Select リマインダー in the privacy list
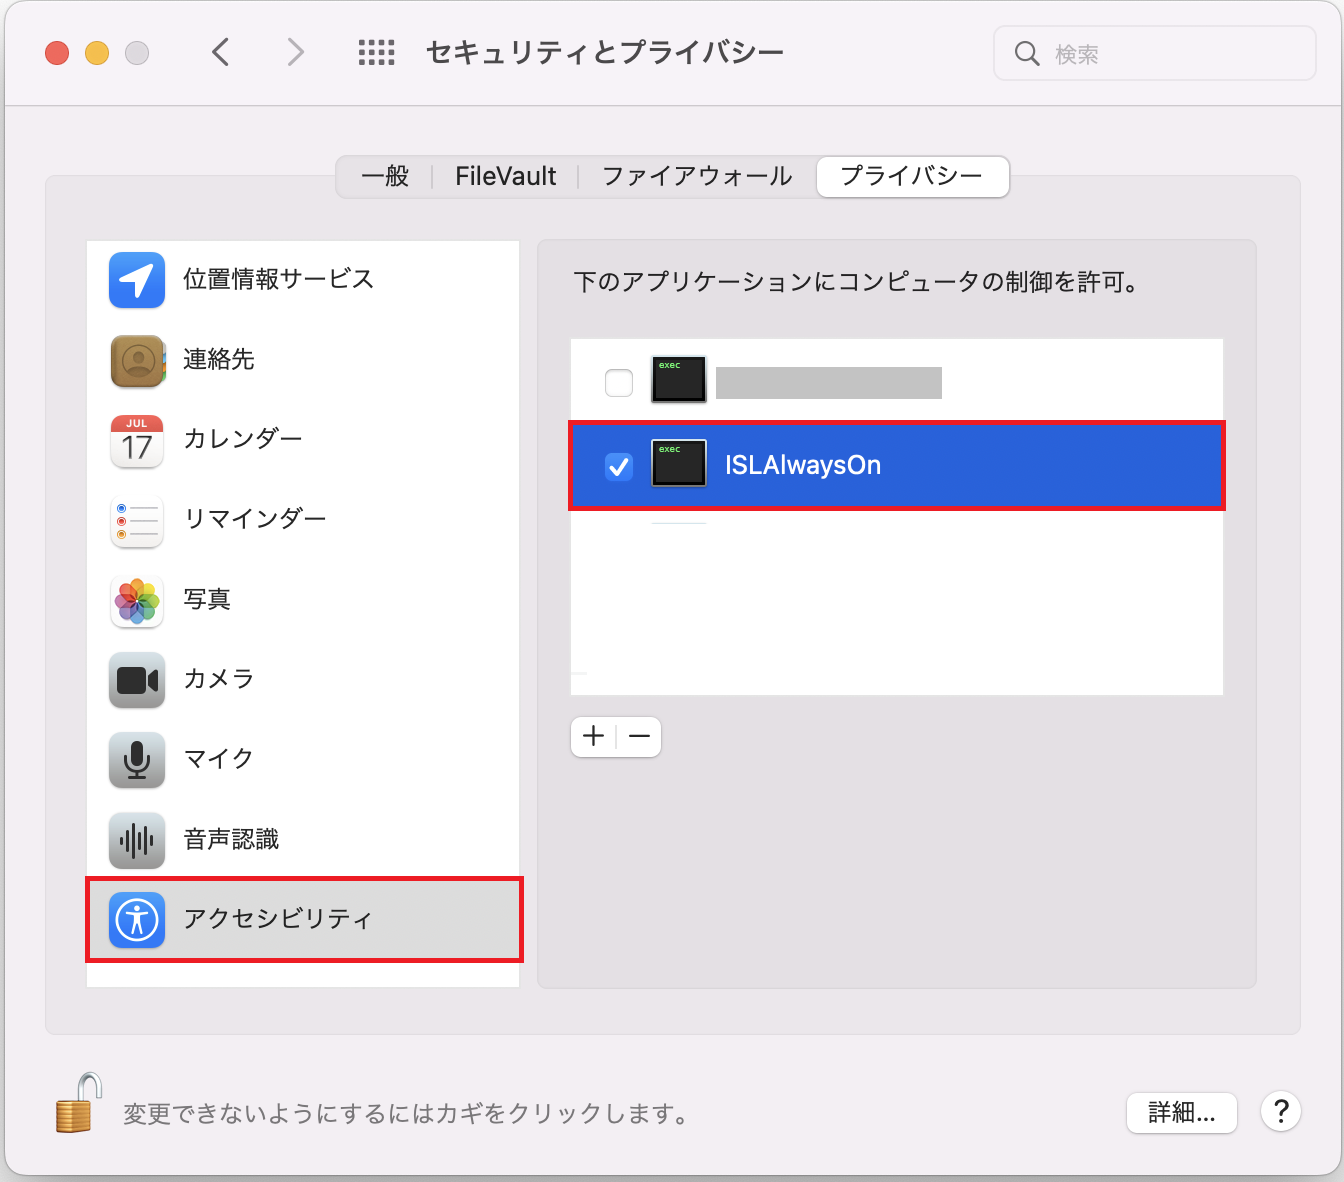1344x1182 pixels. point(303,520)
